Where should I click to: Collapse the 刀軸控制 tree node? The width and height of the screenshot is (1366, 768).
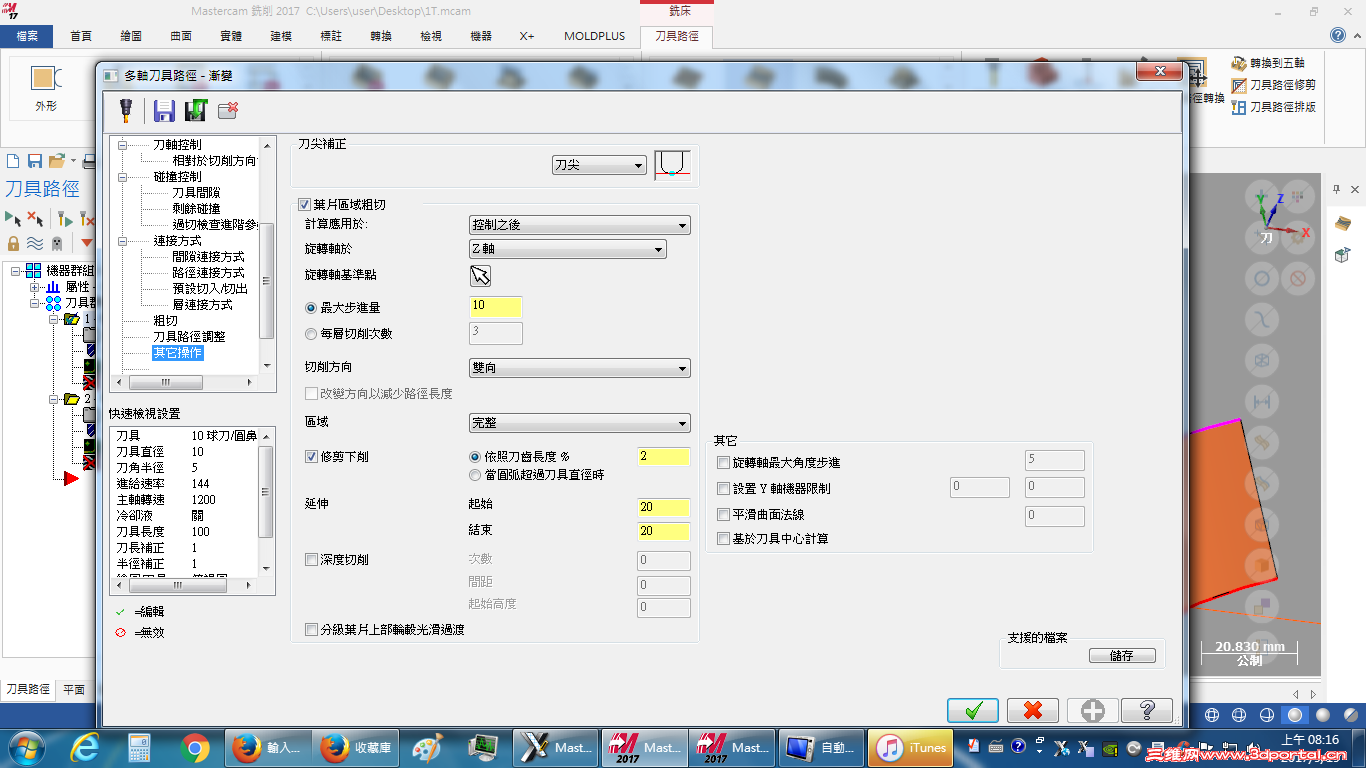pos(123,145)
